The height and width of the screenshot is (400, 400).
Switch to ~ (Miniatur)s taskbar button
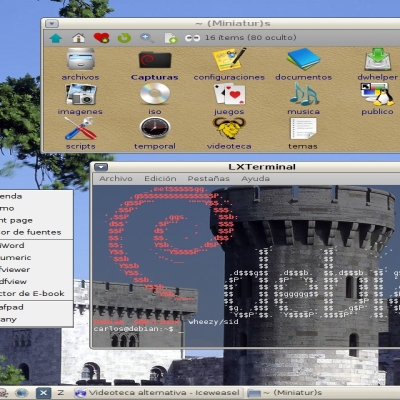tap(322, 393)
